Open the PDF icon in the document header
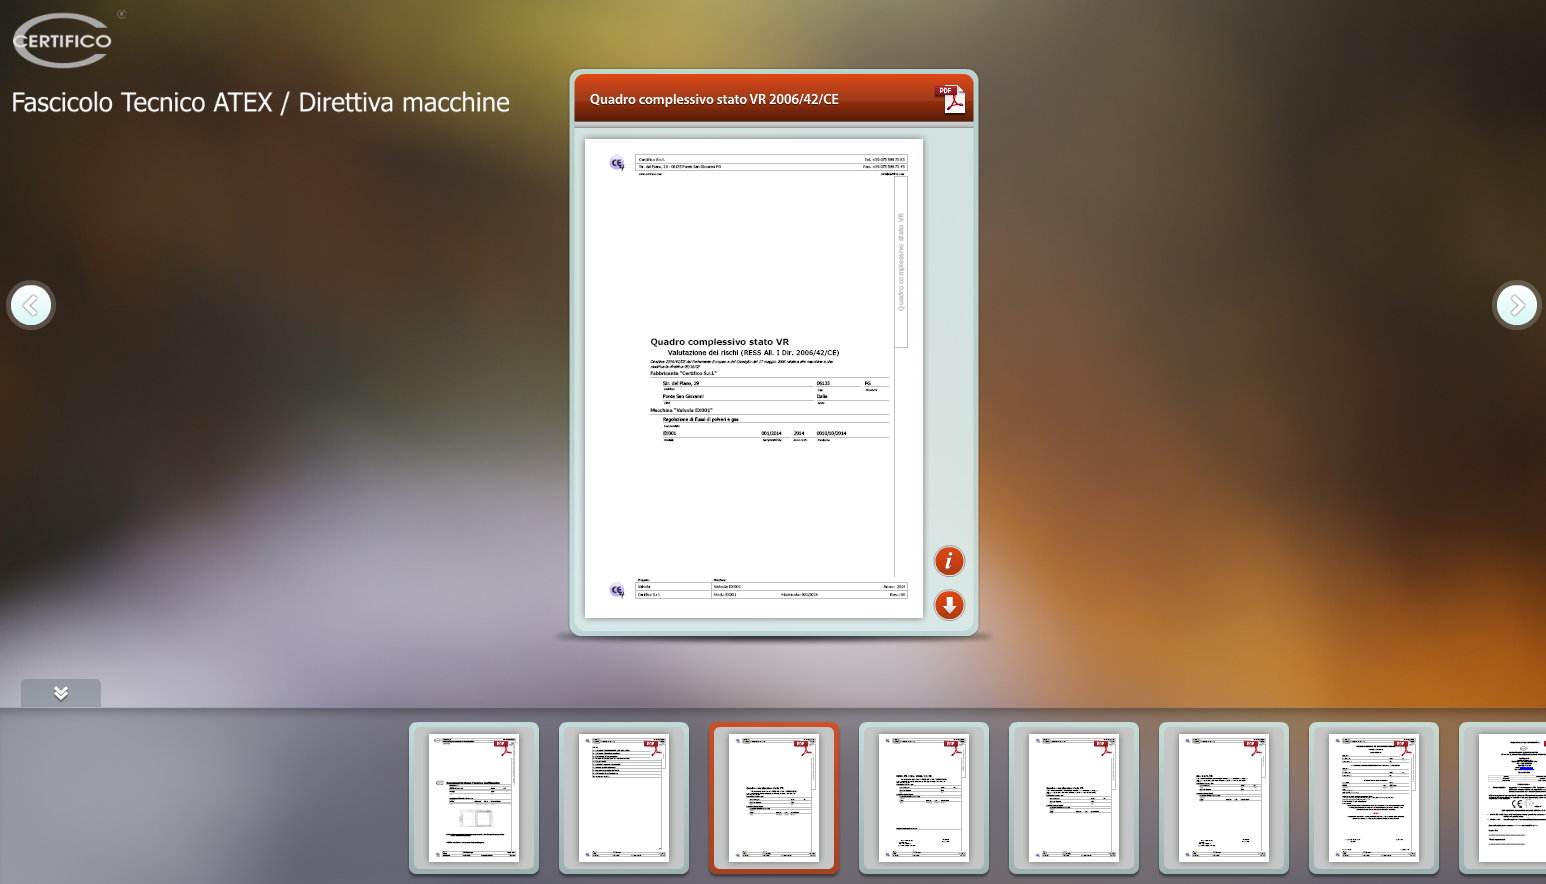The width and height of the screenshot is (1546, 884). (x=950, y=99)
